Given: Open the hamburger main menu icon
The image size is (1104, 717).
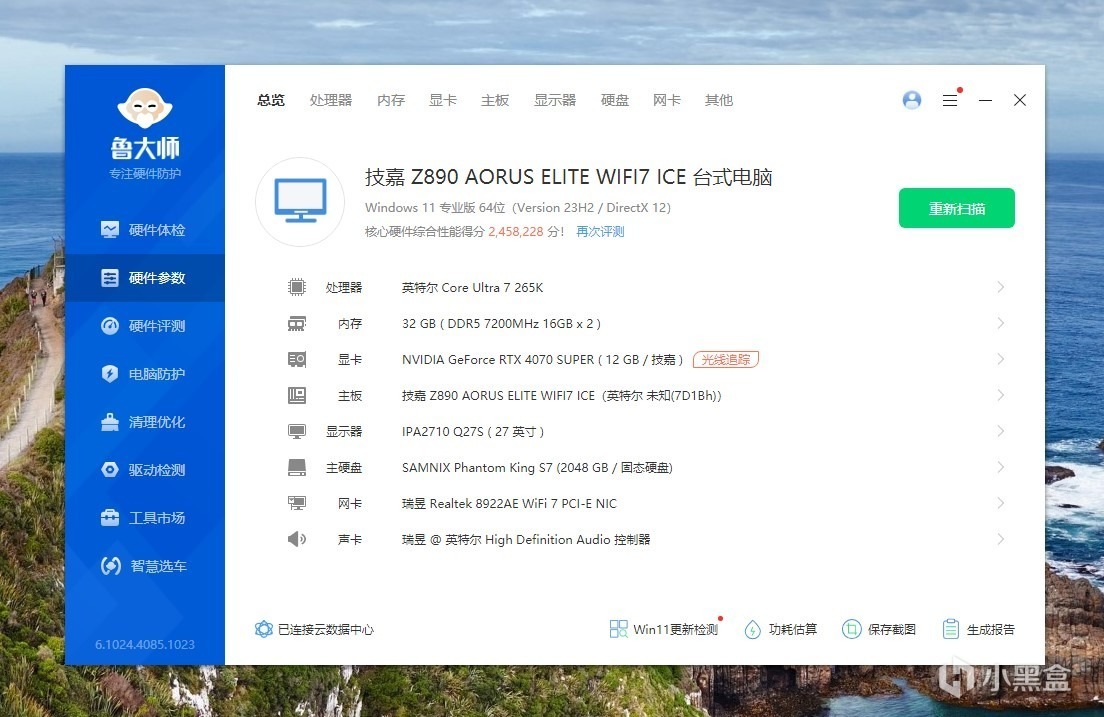Looking at the screenshot, I should pyautogui.click(x=950, y=100).
